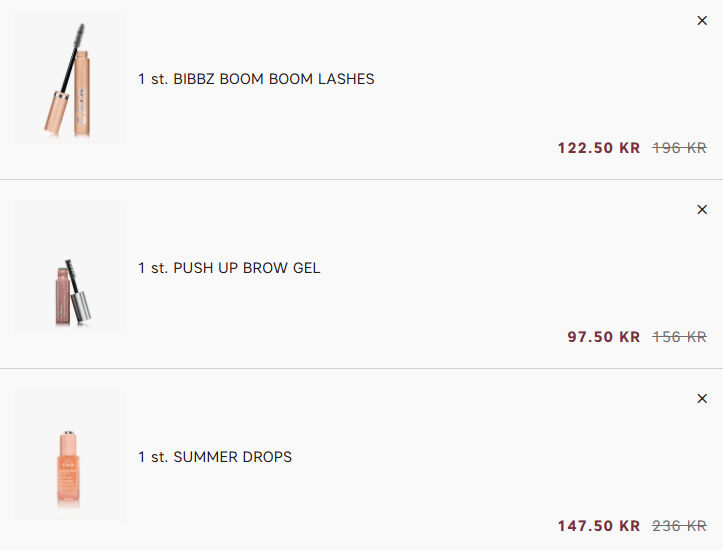
Task: Click the '1 st.' quantity beside Summer Drops
Action: pos(153,457)
